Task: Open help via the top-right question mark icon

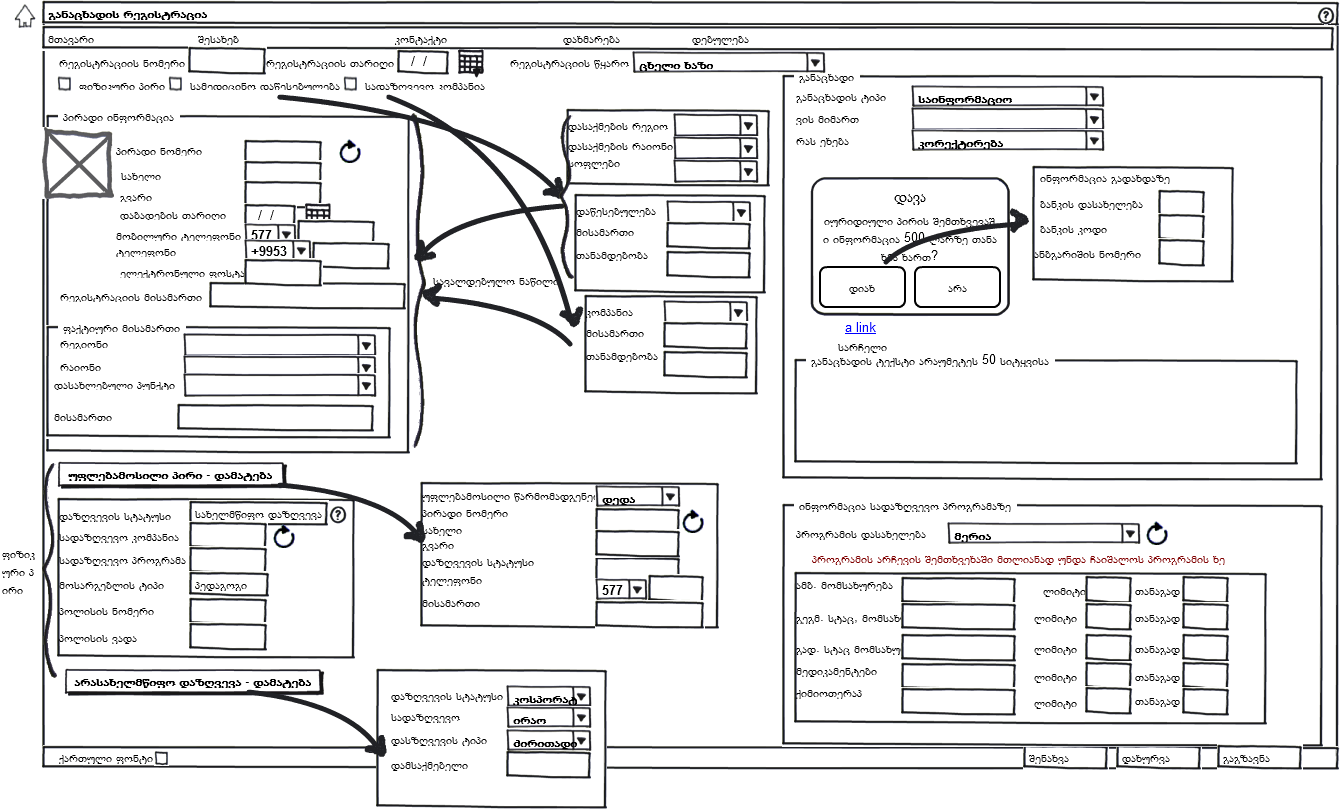Action: coord(1326,16)
